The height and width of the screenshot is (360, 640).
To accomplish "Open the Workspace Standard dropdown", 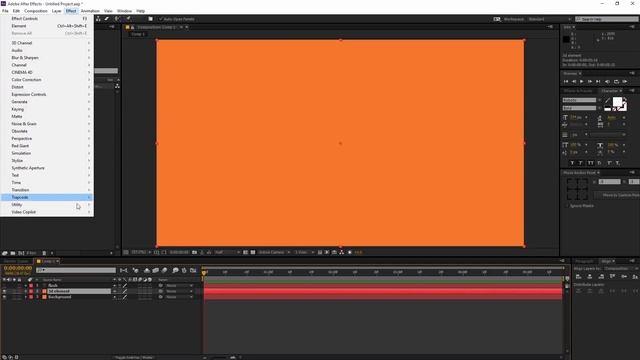I will click(x=549, y=19).
